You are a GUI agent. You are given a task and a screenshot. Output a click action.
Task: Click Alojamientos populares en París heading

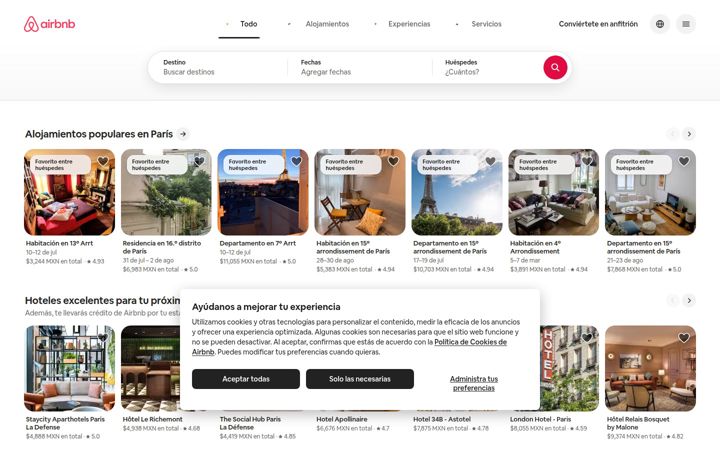(x=99, y=134)
